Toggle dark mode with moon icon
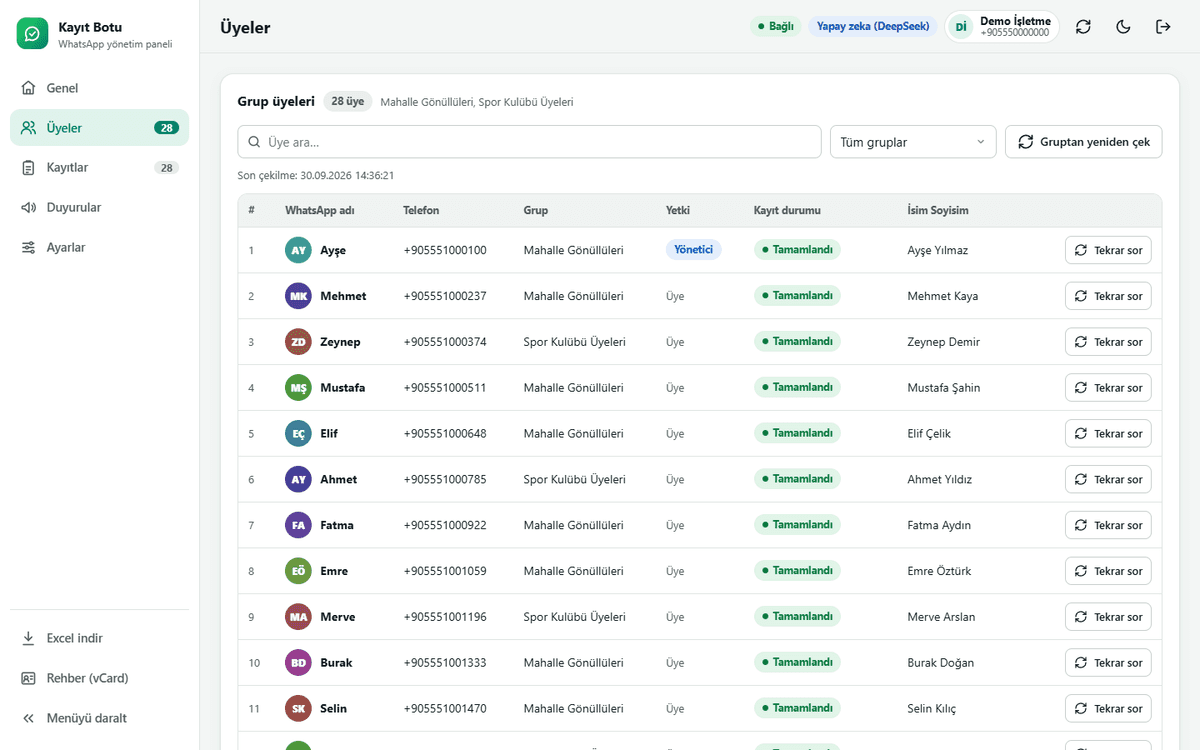 point(1123,27)
